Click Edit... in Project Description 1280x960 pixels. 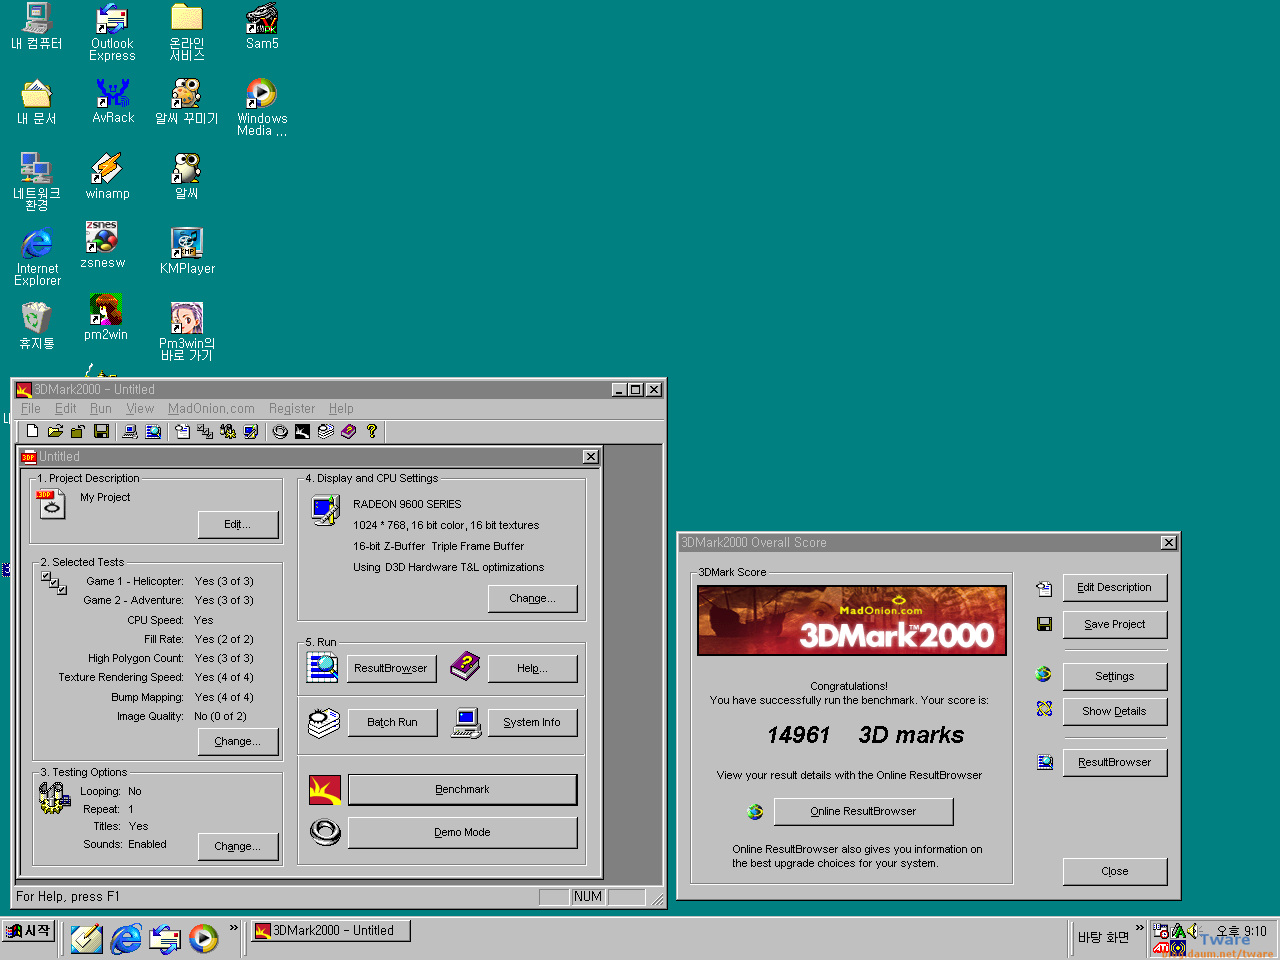(x=238, y=524)
